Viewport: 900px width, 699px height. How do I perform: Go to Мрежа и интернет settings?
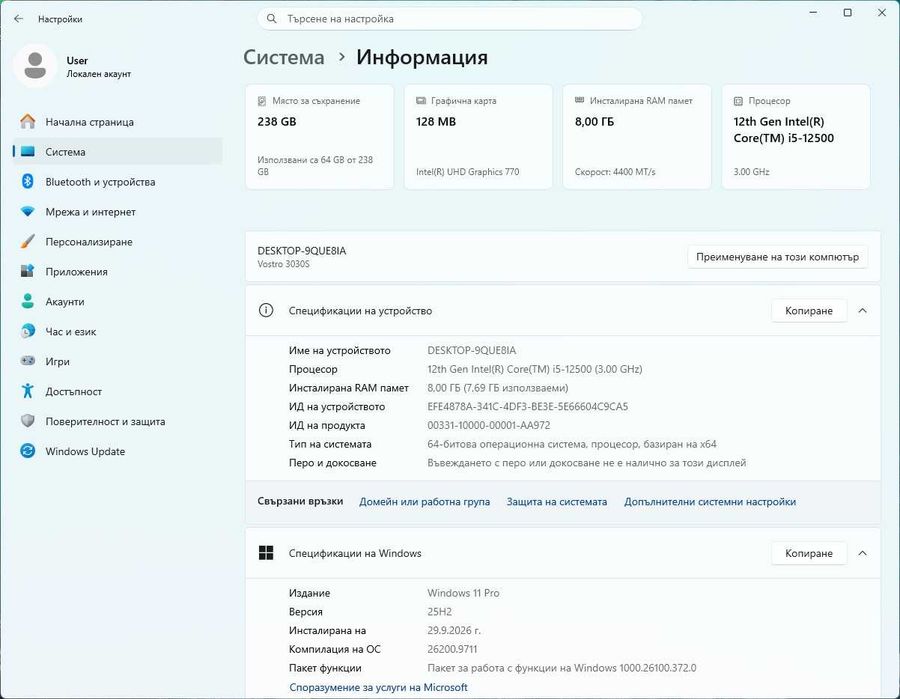pos(117,212)
